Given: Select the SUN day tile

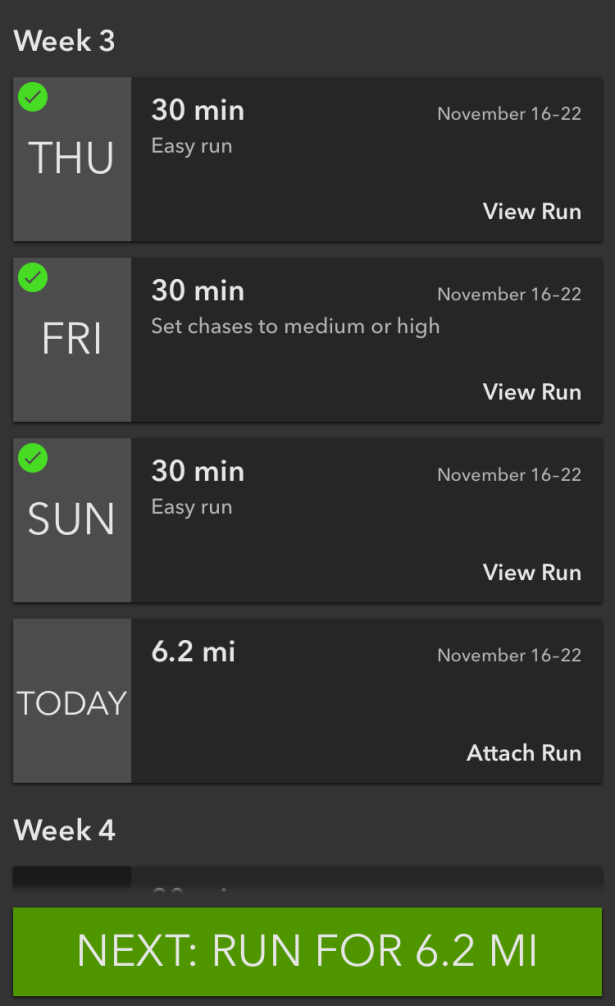Looking at the screenshot, I should pos(72,521).
